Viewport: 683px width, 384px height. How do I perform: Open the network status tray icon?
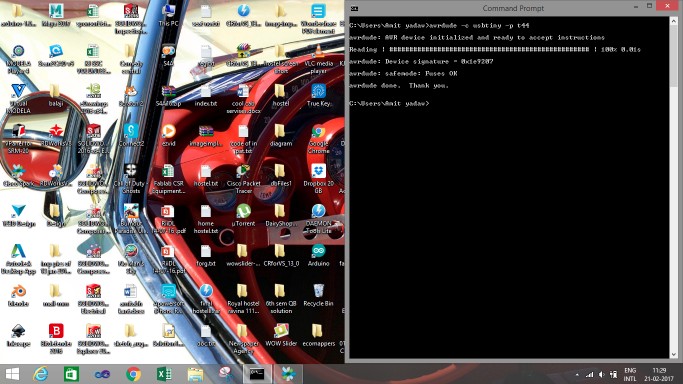589,374
